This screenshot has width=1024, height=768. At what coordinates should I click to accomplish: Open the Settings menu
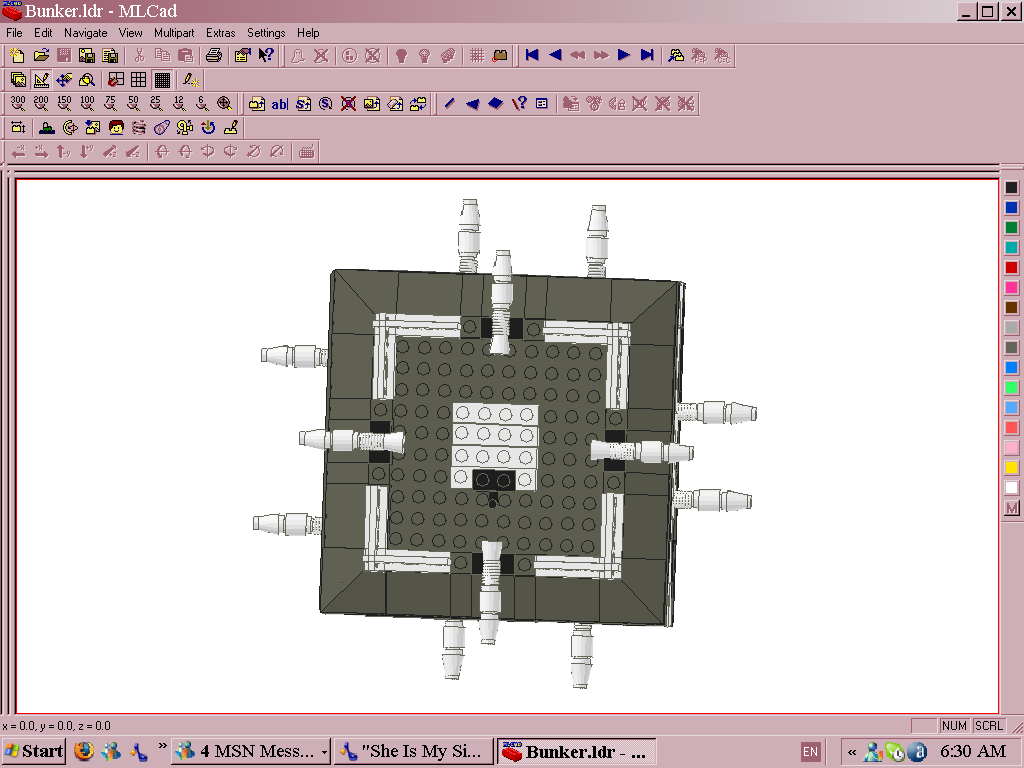pyautogui.click(x=266, y=33)
